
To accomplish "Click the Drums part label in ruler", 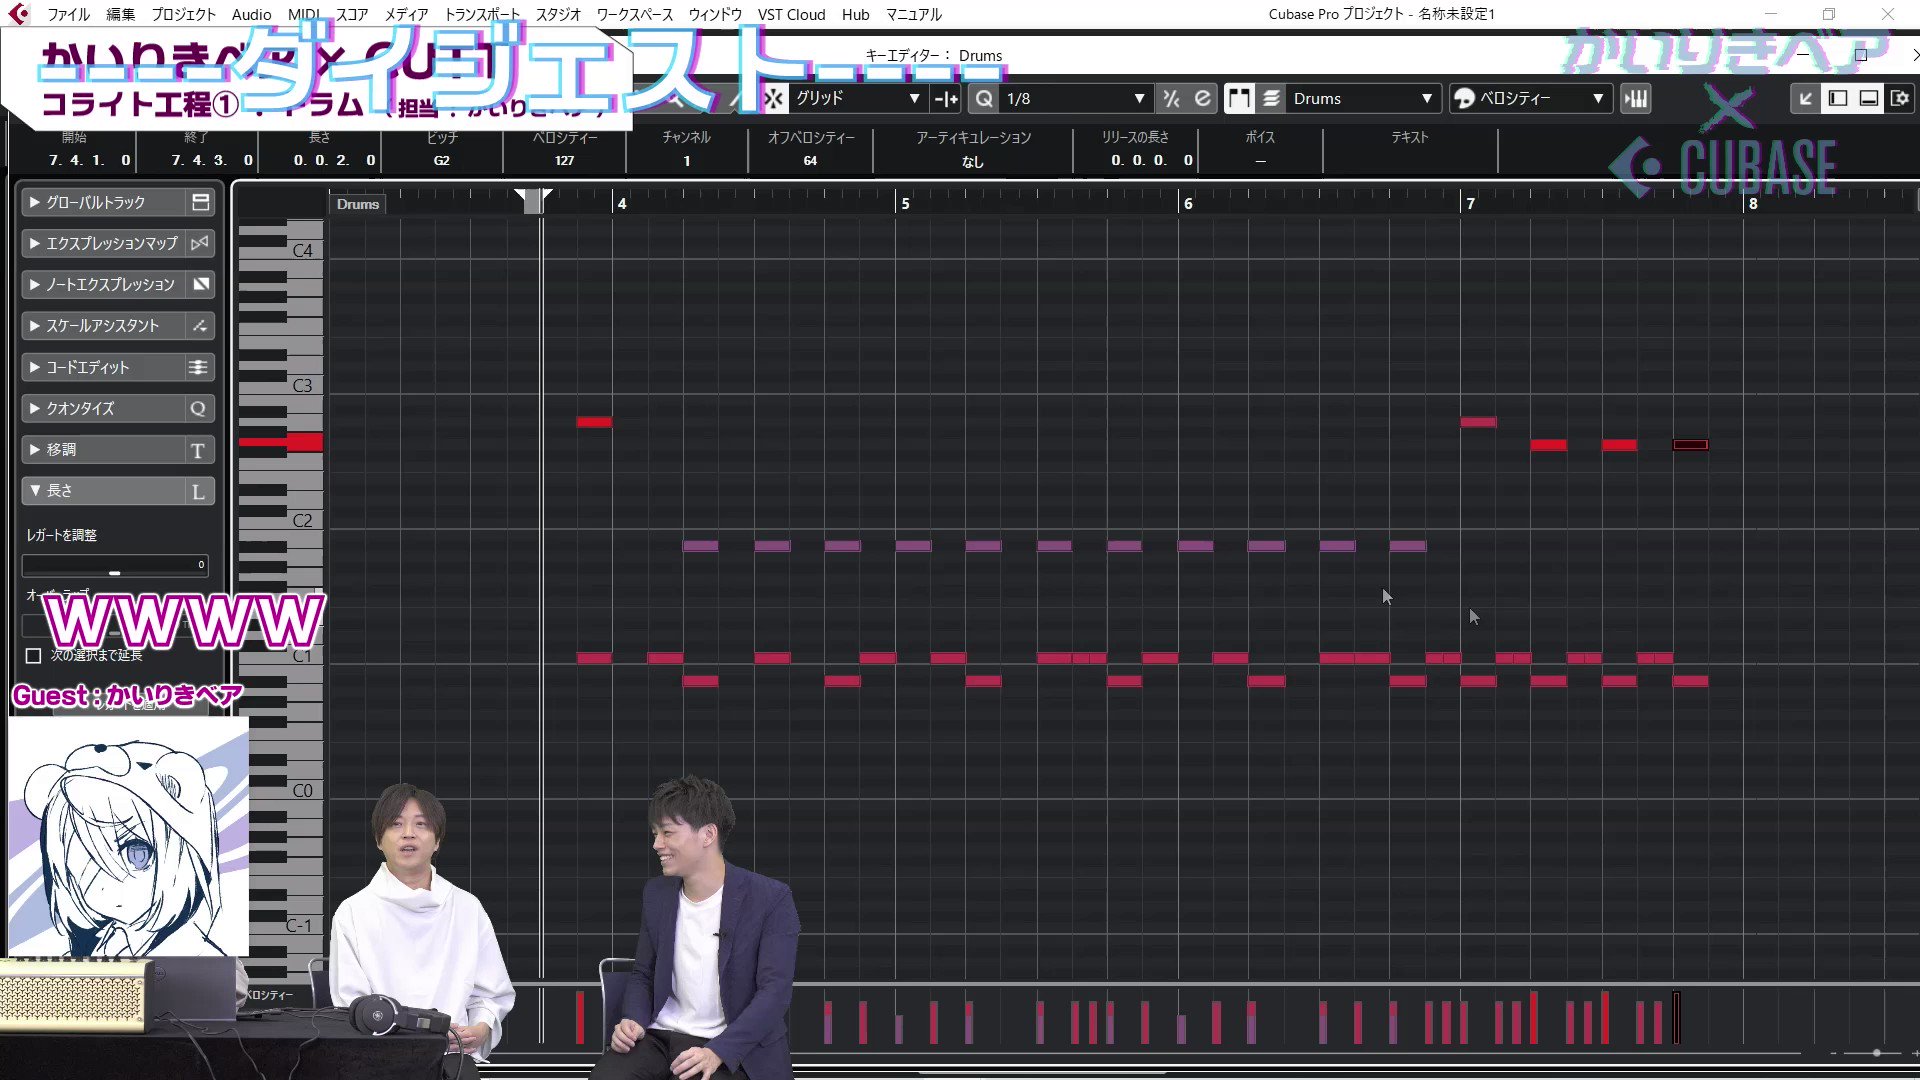I will pos(358,204).
